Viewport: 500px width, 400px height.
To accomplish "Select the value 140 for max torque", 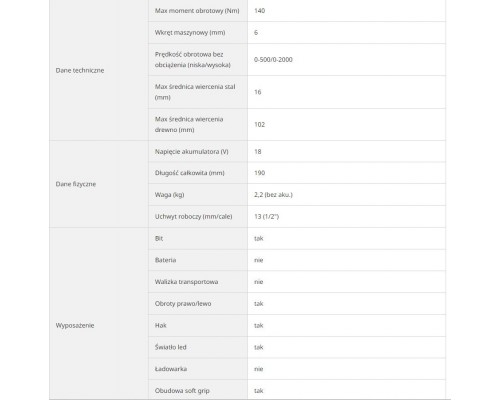I will (259, 11).
